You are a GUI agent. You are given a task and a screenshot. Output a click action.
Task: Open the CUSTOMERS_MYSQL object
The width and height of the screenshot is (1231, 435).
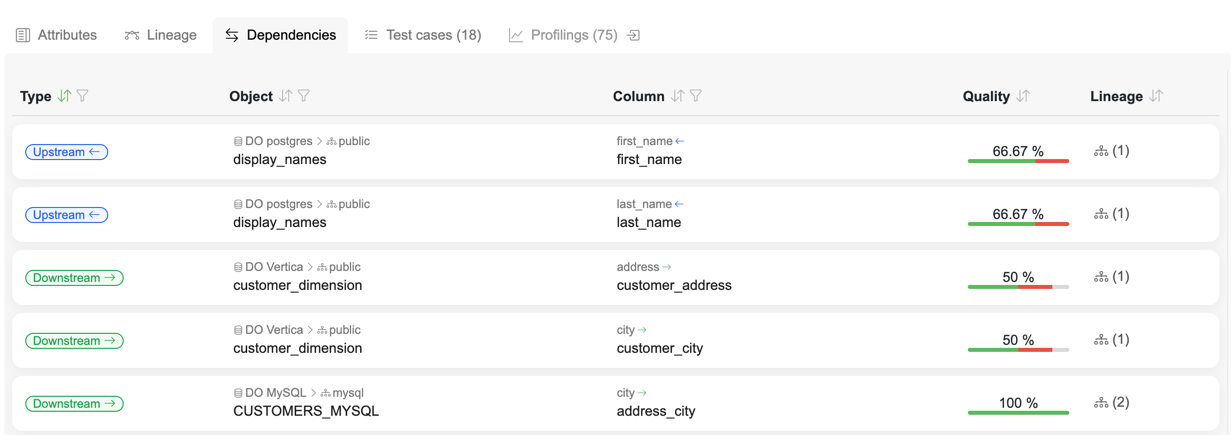point(305,411)
